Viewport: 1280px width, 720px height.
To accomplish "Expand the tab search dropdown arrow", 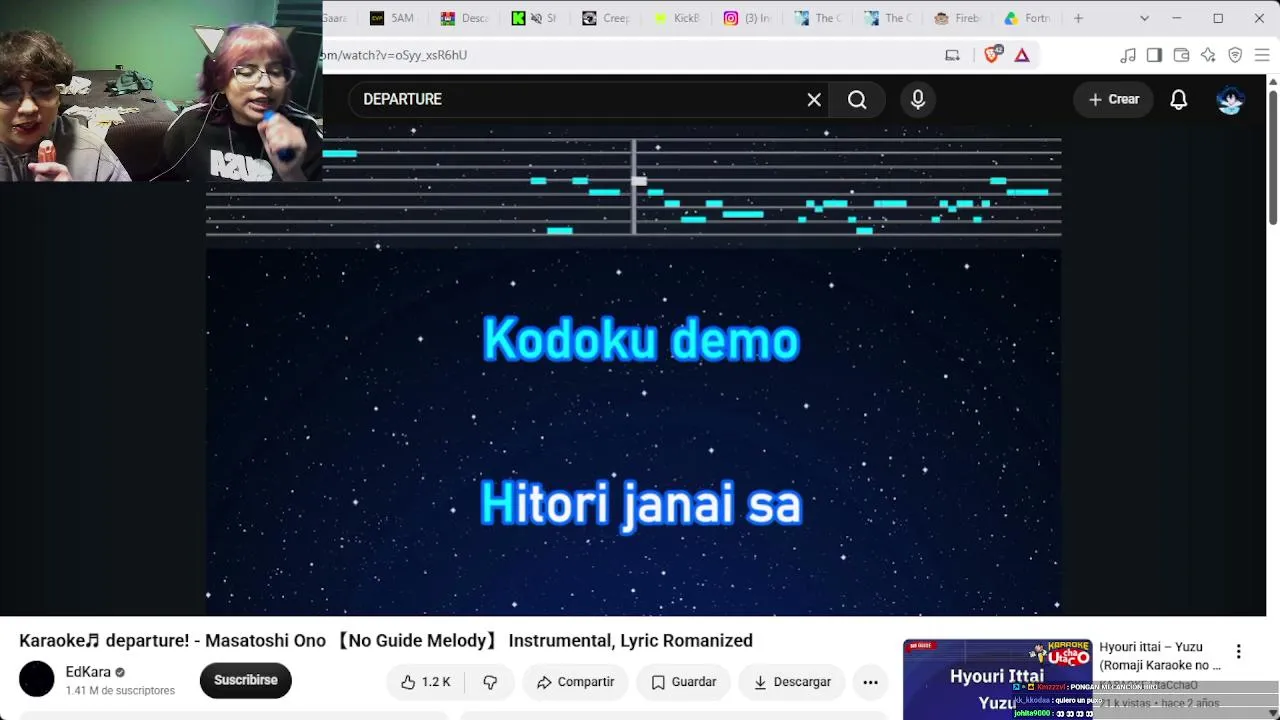I will coord(1144,18).
